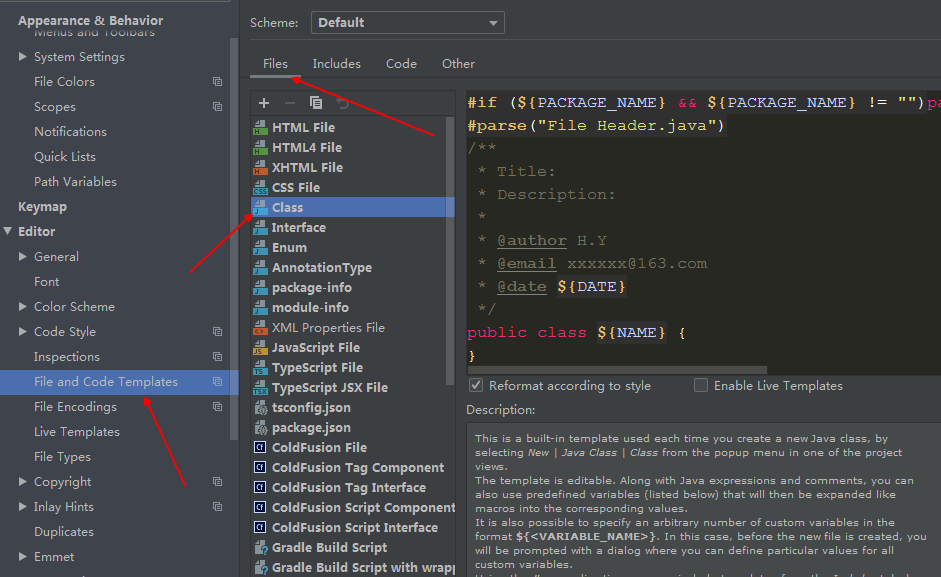Open Notifications settings

point(70,131)
